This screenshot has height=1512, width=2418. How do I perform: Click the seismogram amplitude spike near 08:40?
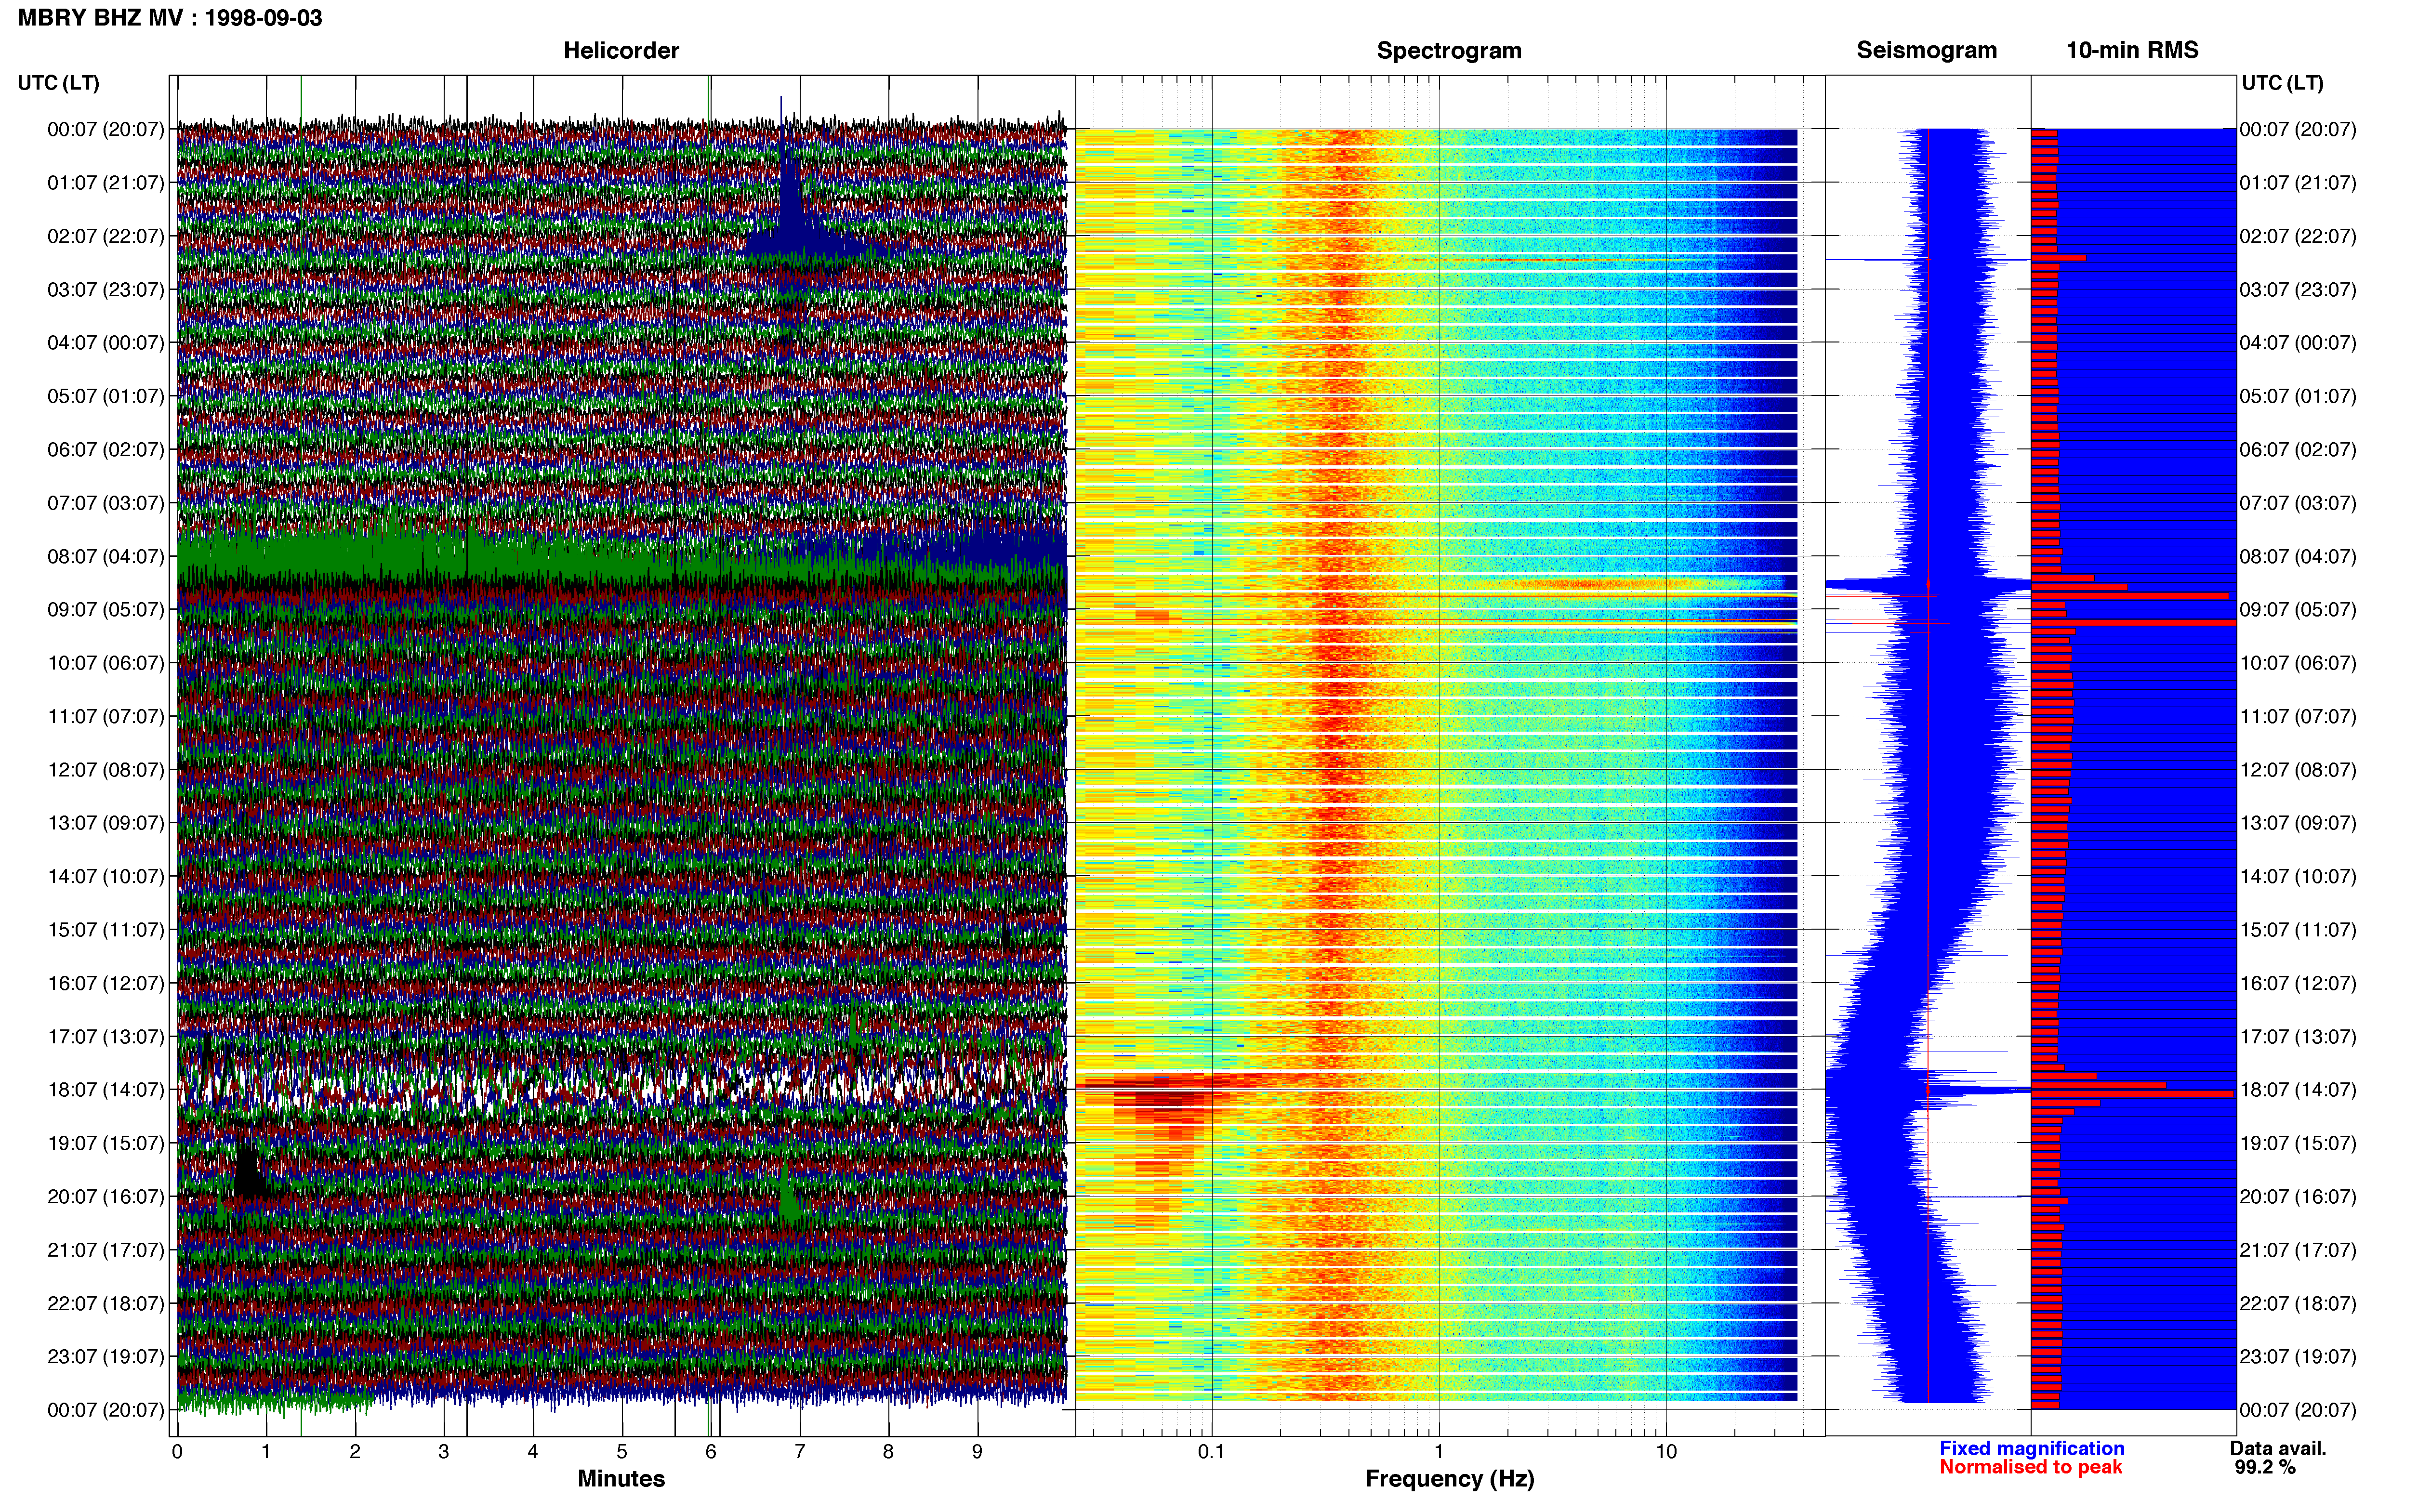1928,584
